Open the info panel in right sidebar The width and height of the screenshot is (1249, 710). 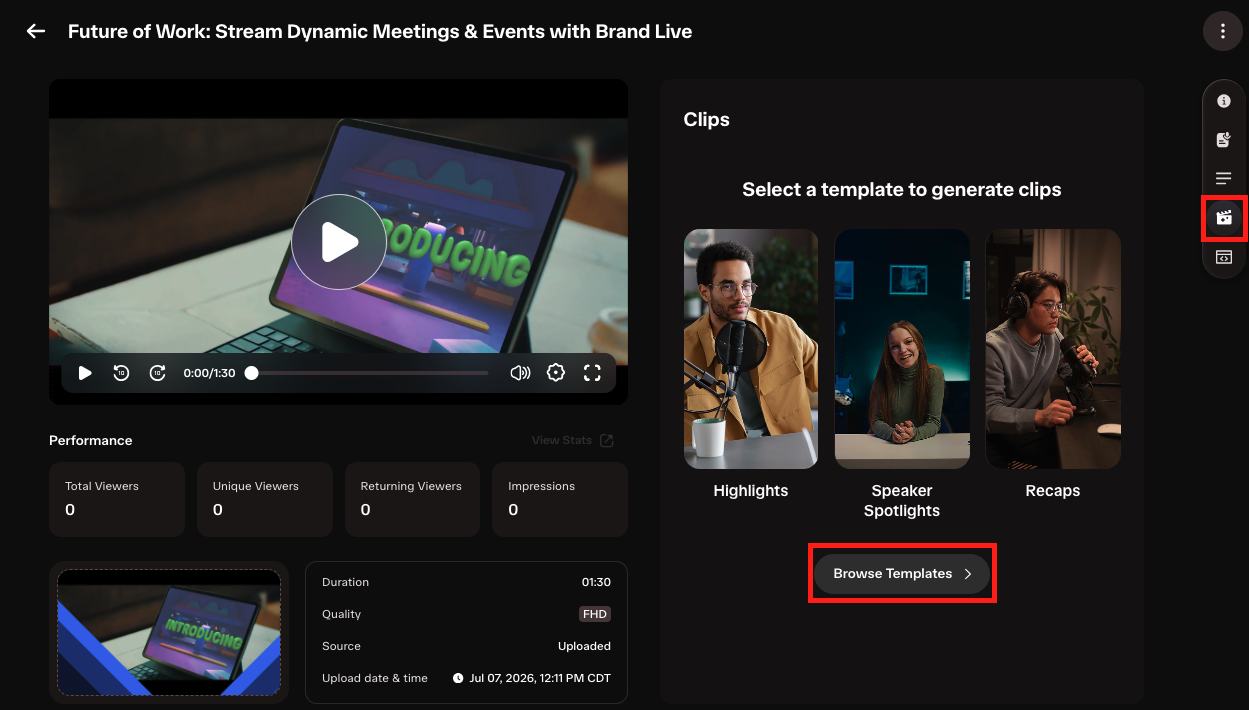(x=1223, y=101)
